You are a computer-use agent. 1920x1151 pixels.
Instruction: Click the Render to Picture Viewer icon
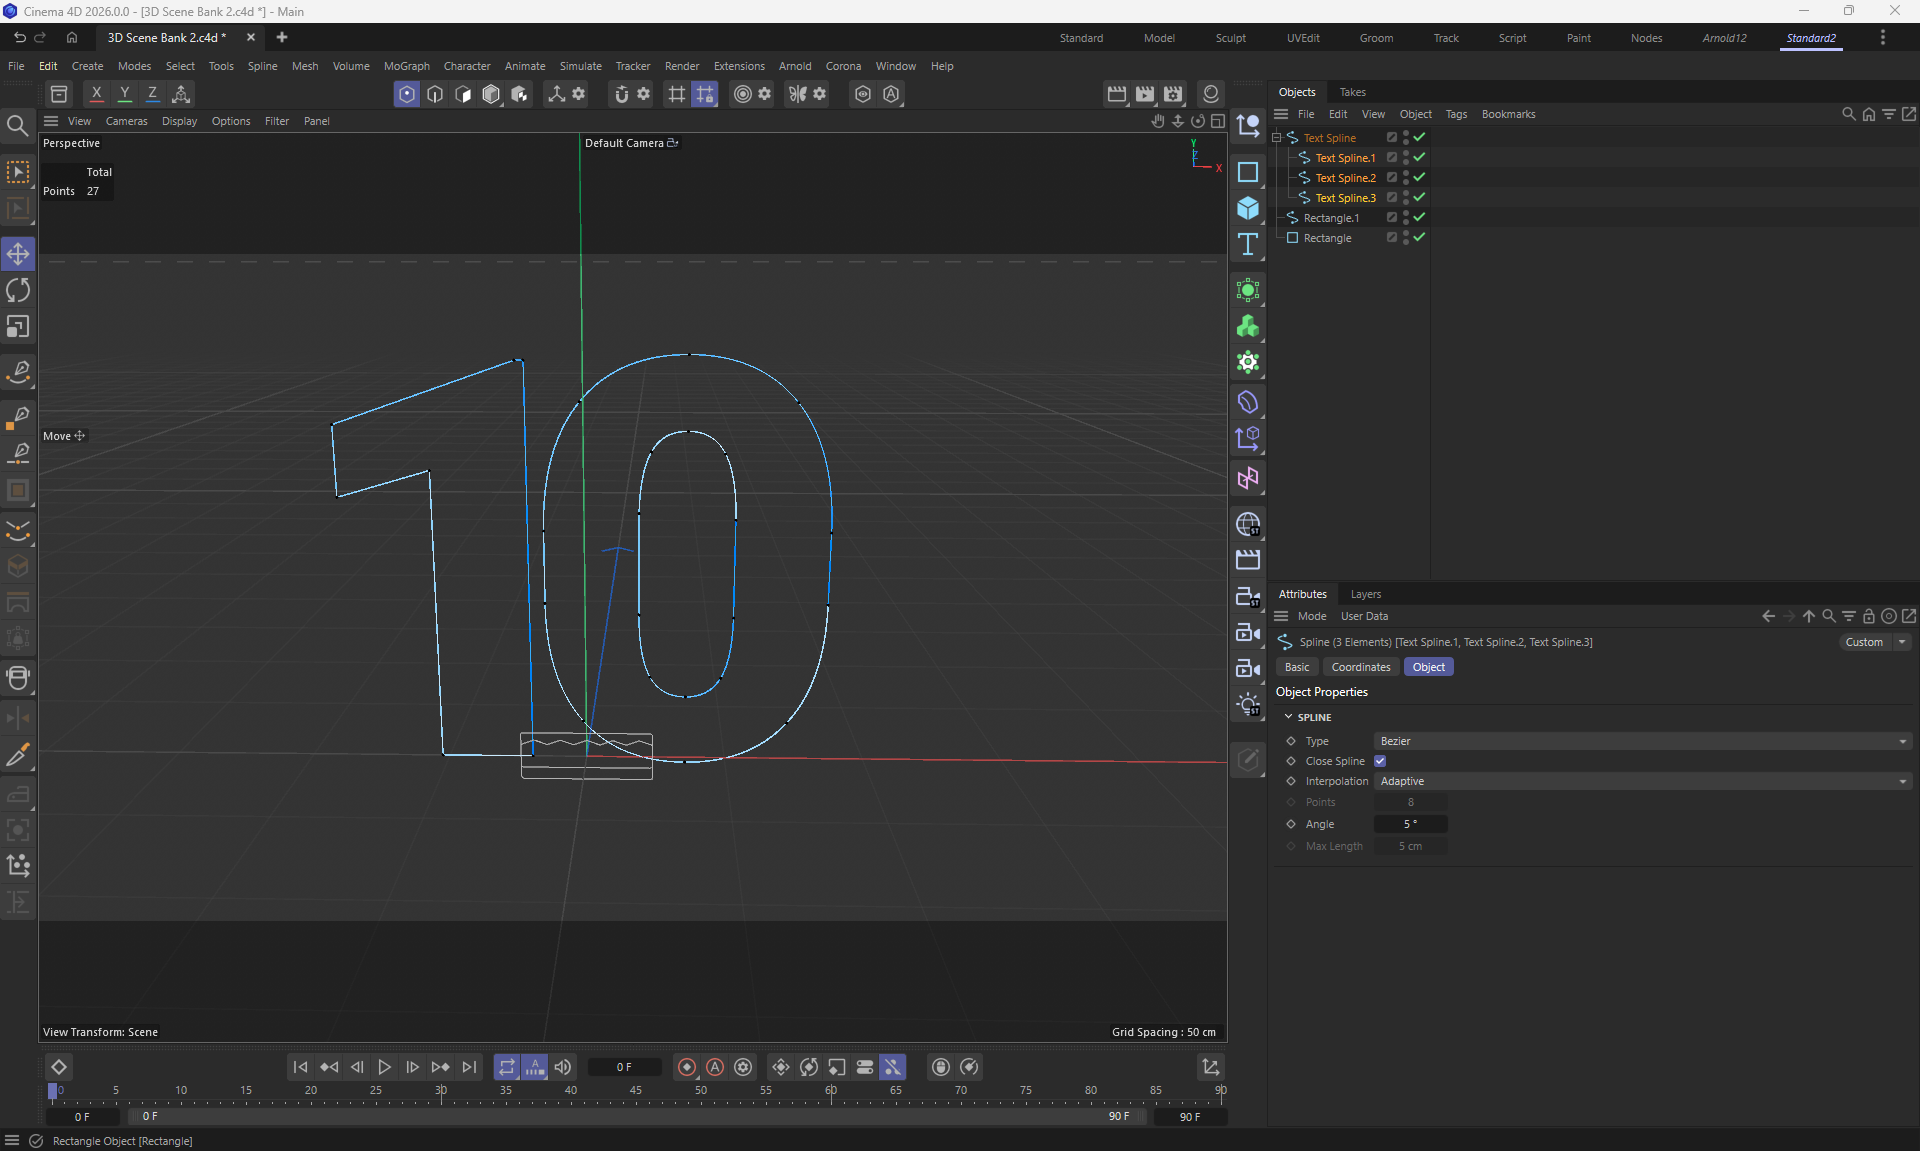tap(1145, 93)
